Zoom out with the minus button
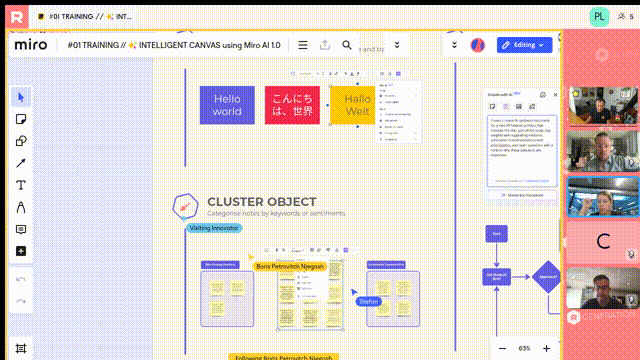This screenshot has width=640, height=360. (x=502, y=348)
